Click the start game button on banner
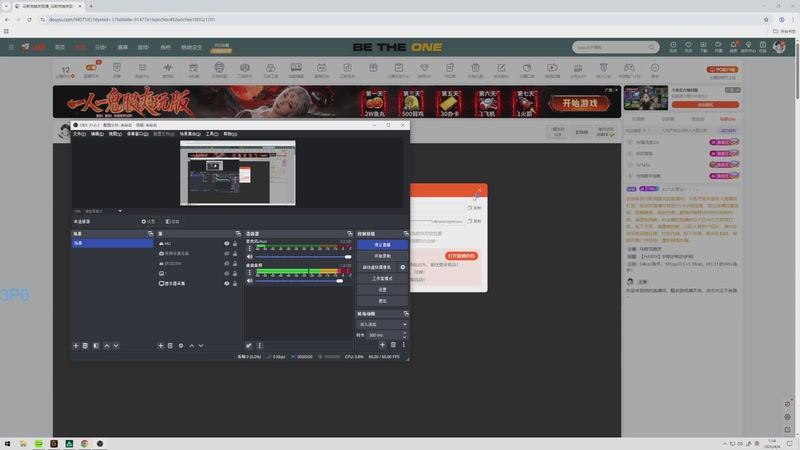Screen dimensions: 800x450 pos(580,103)
